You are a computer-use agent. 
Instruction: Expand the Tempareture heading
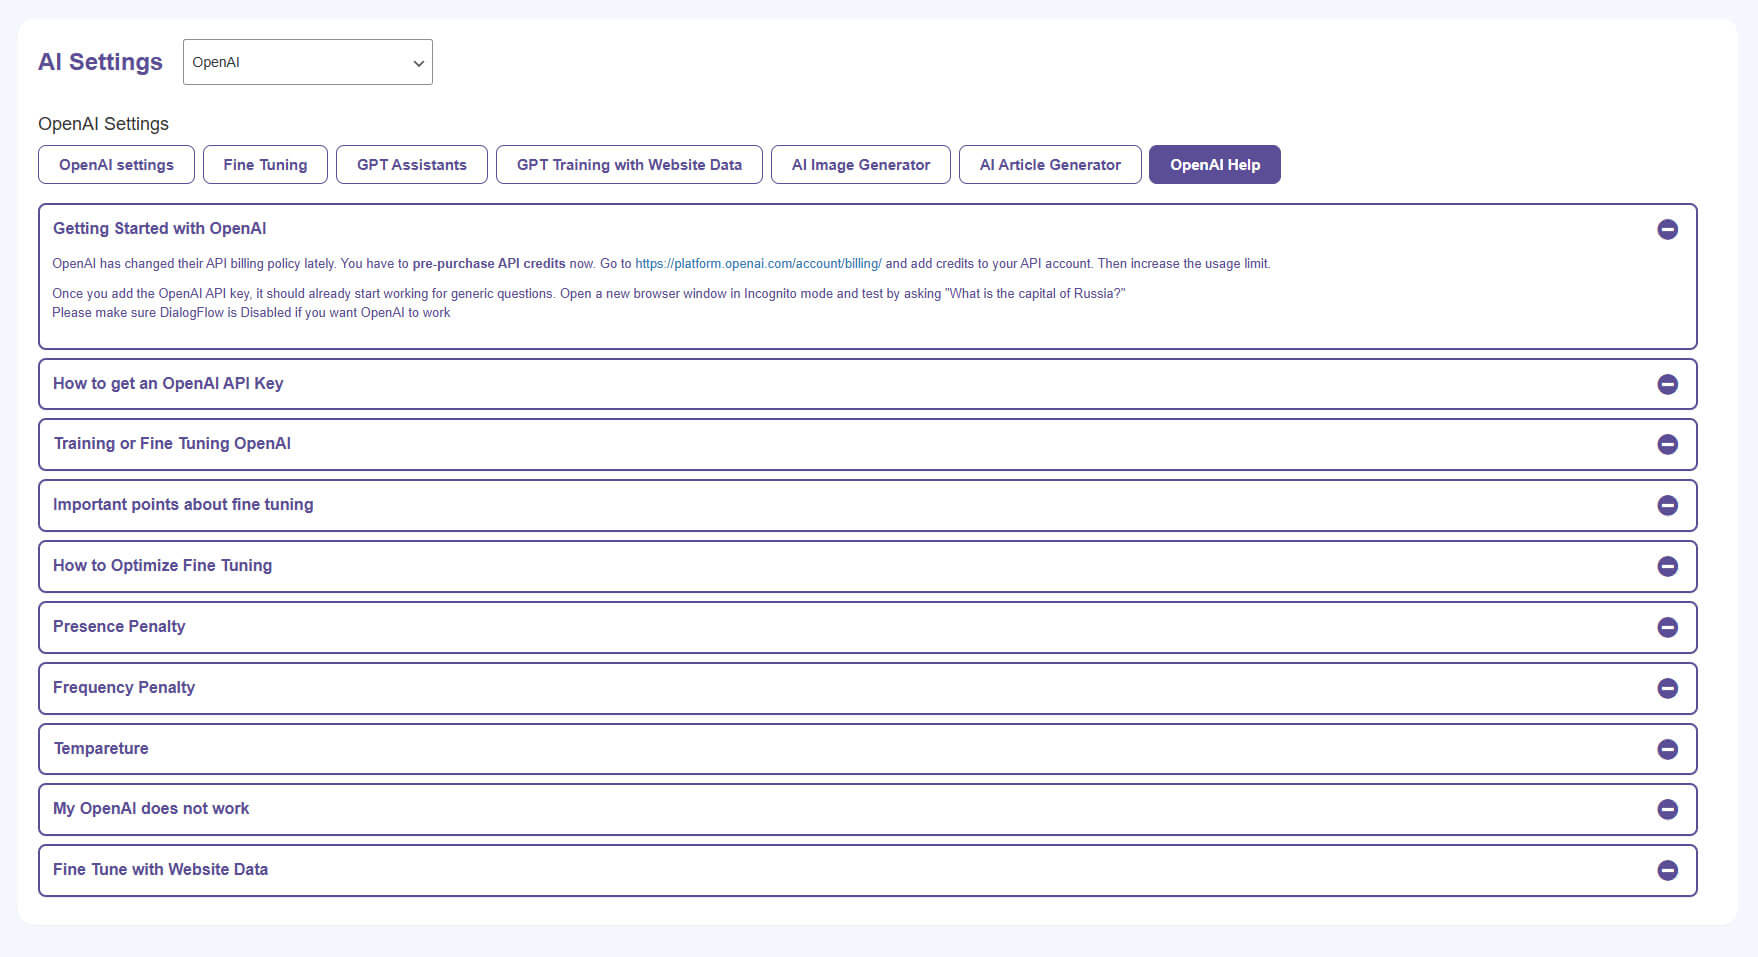(x=101, y=748)
